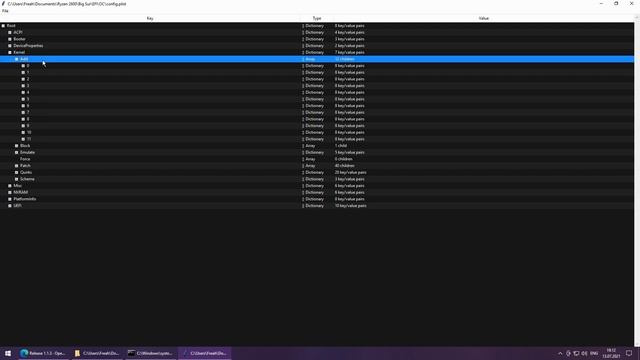Expand child 0 under Add

(23, 66)
